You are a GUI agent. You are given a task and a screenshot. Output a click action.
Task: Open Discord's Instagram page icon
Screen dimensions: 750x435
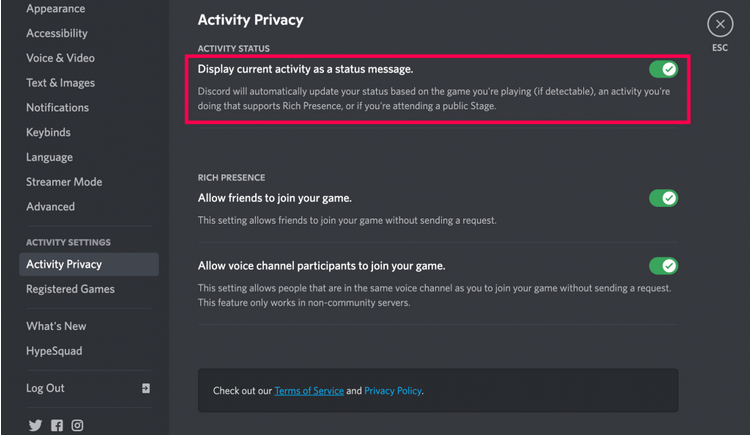(77, 425)
